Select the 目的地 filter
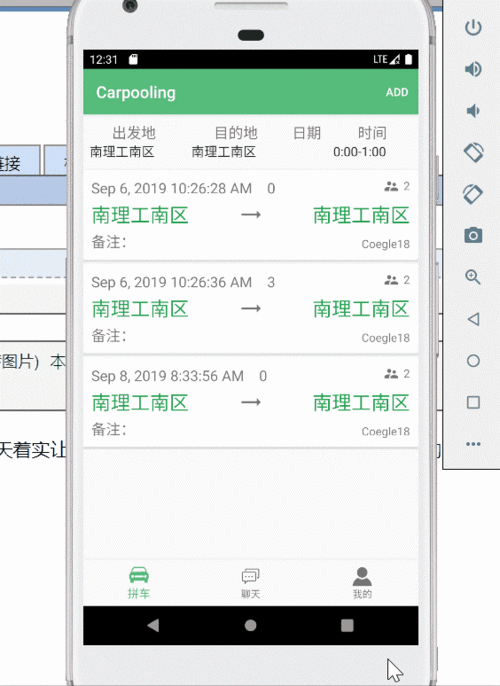 tap(224, 142)
